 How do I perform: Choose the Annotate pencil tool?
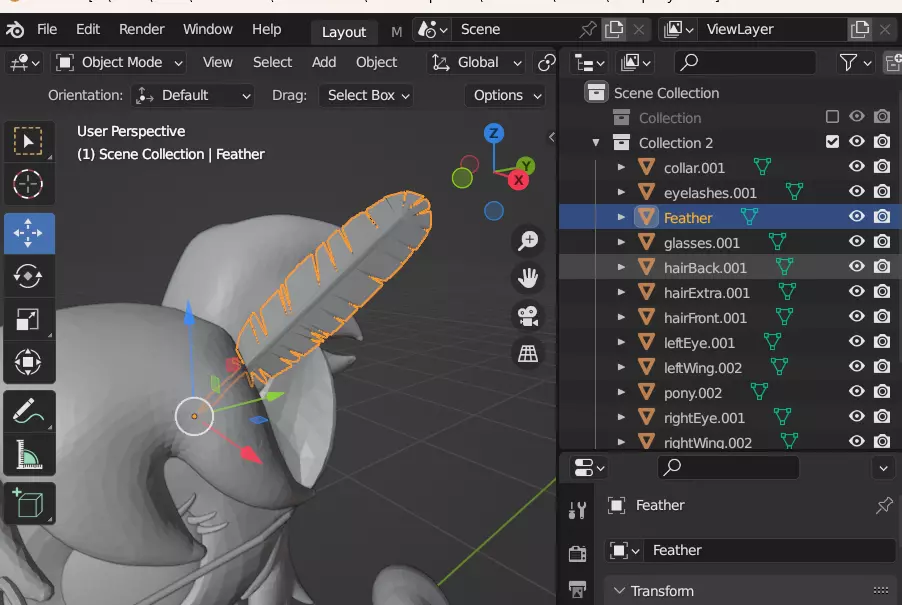[x=28, y=412]
